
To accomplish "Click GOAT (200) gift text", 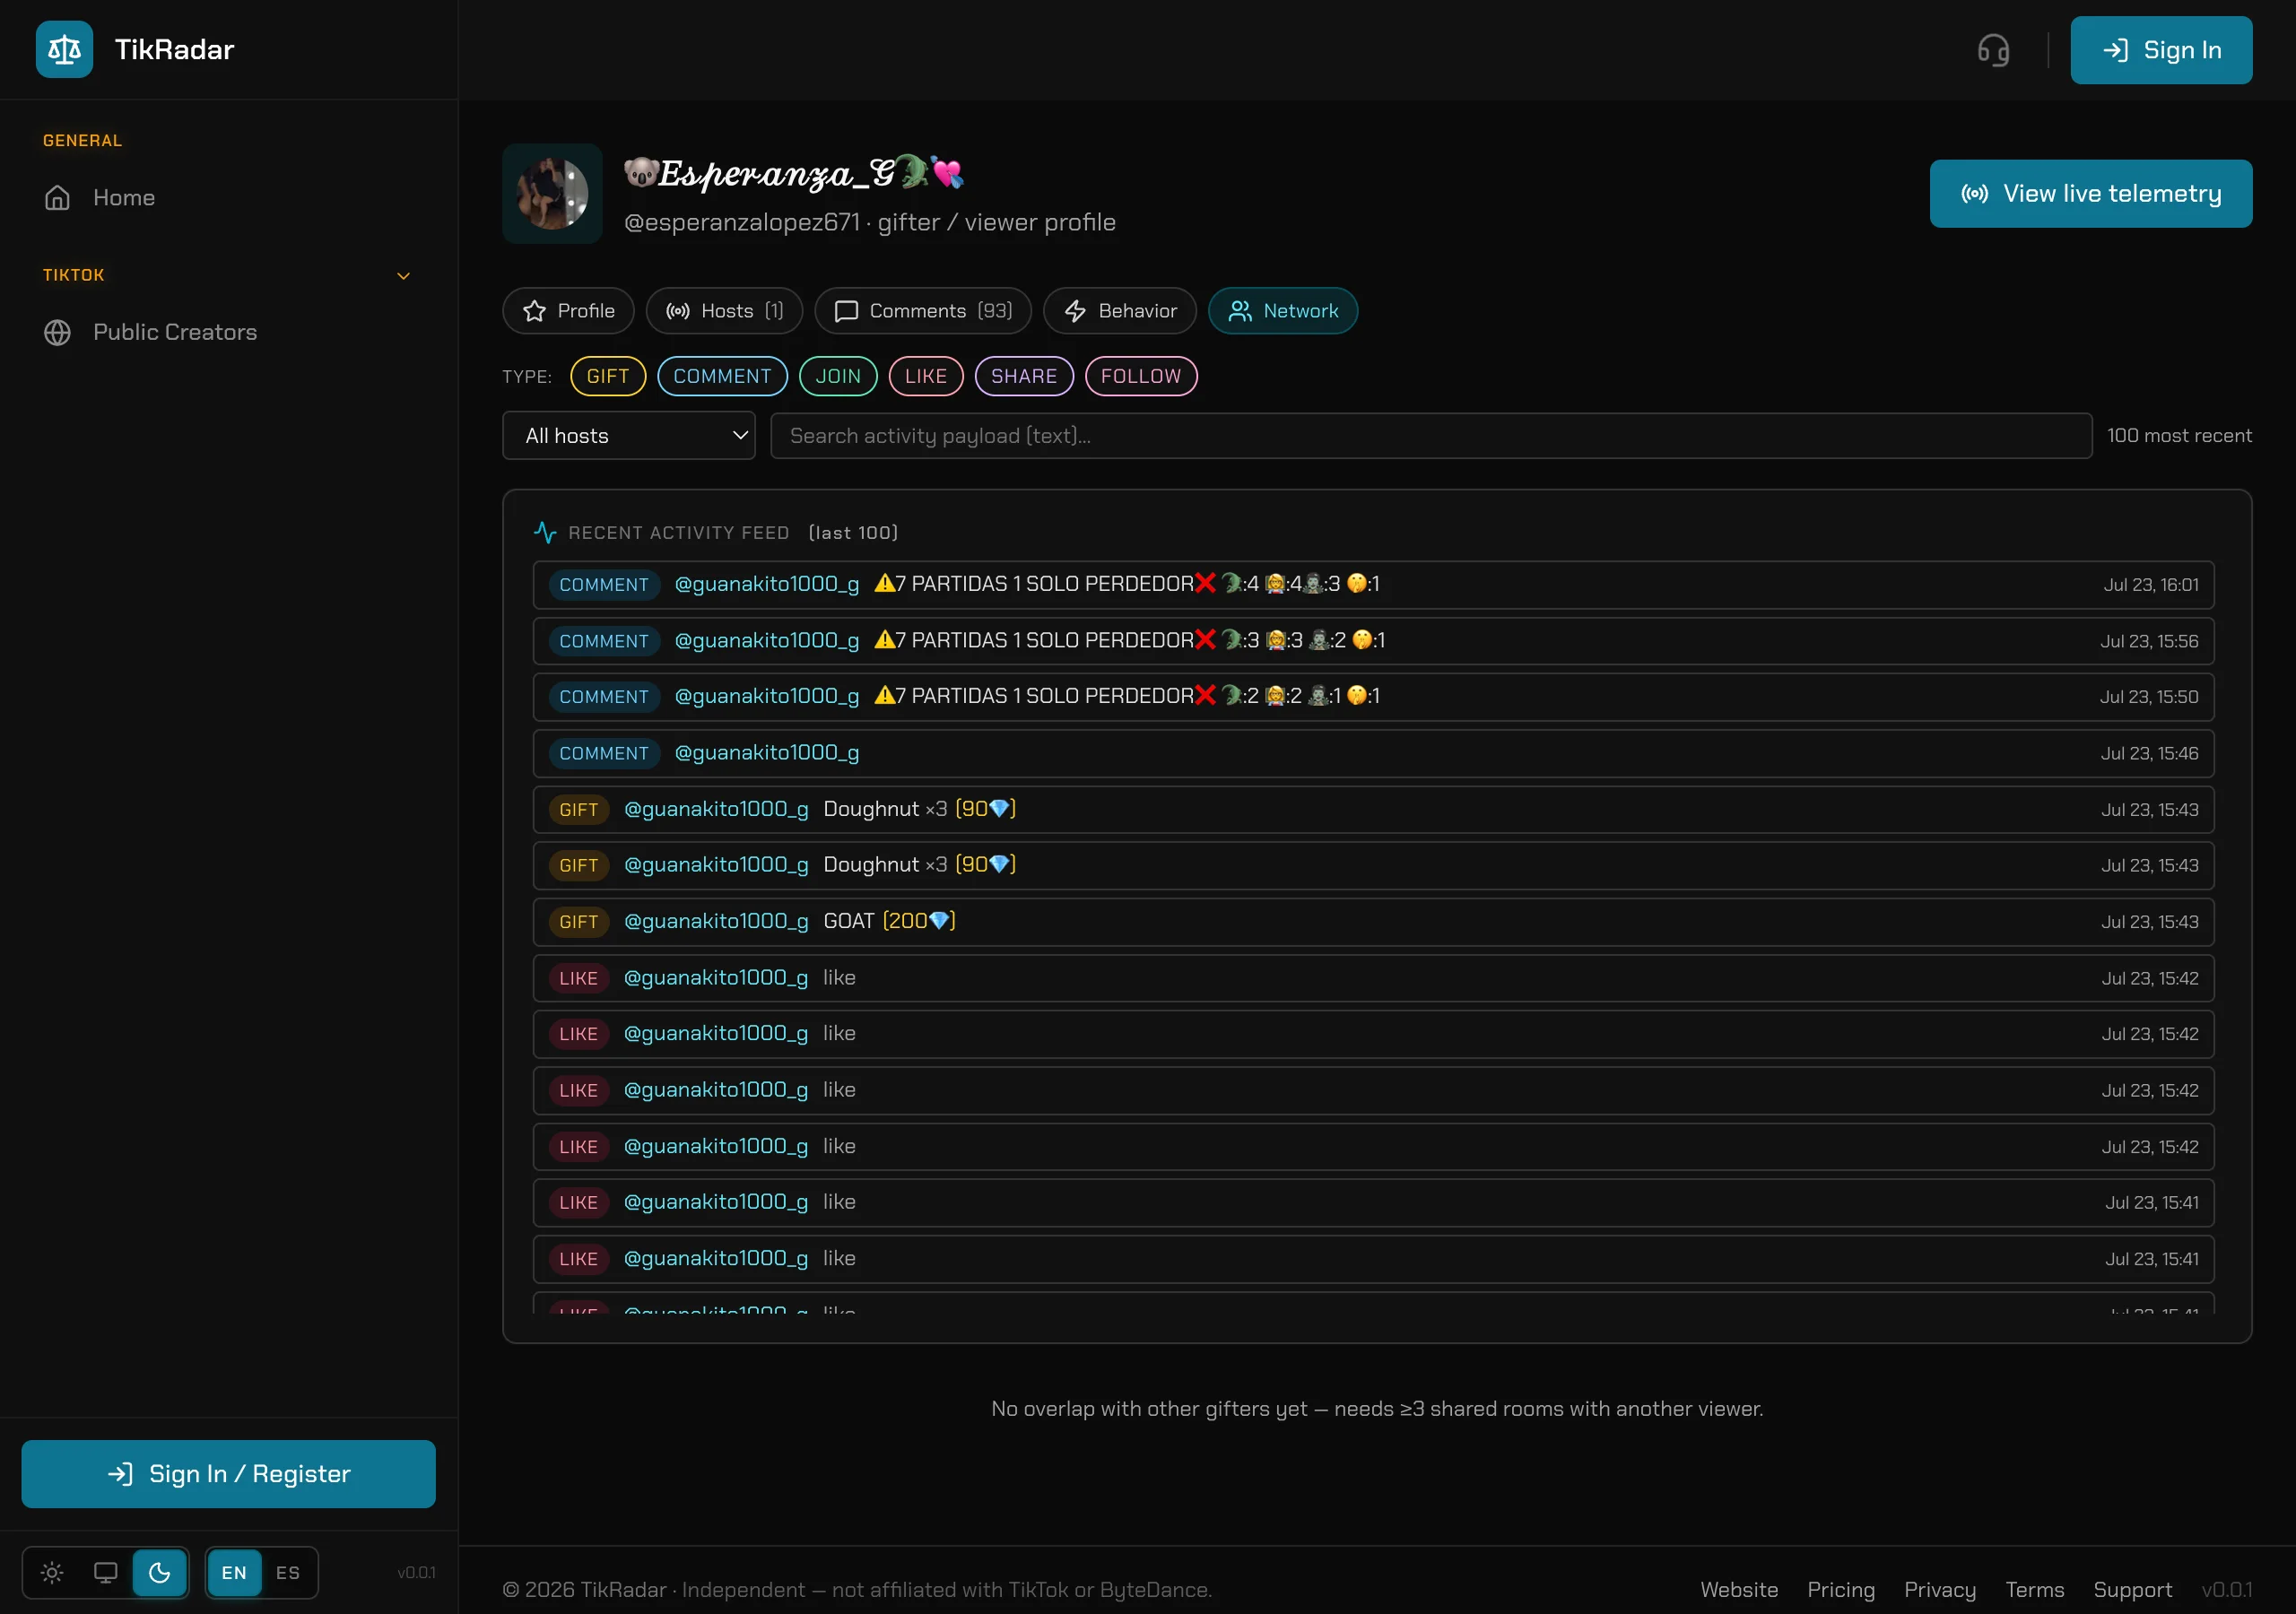I will 889,921.
